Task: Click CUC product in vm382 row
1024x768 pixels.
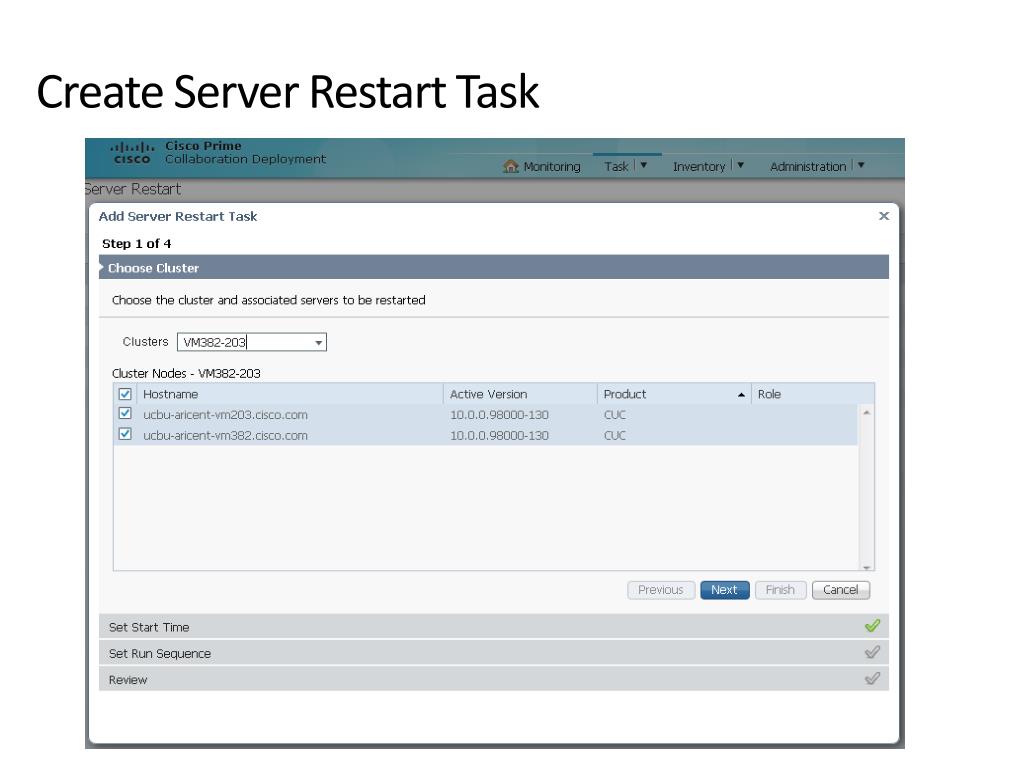Action: click(x=615, y=436)
